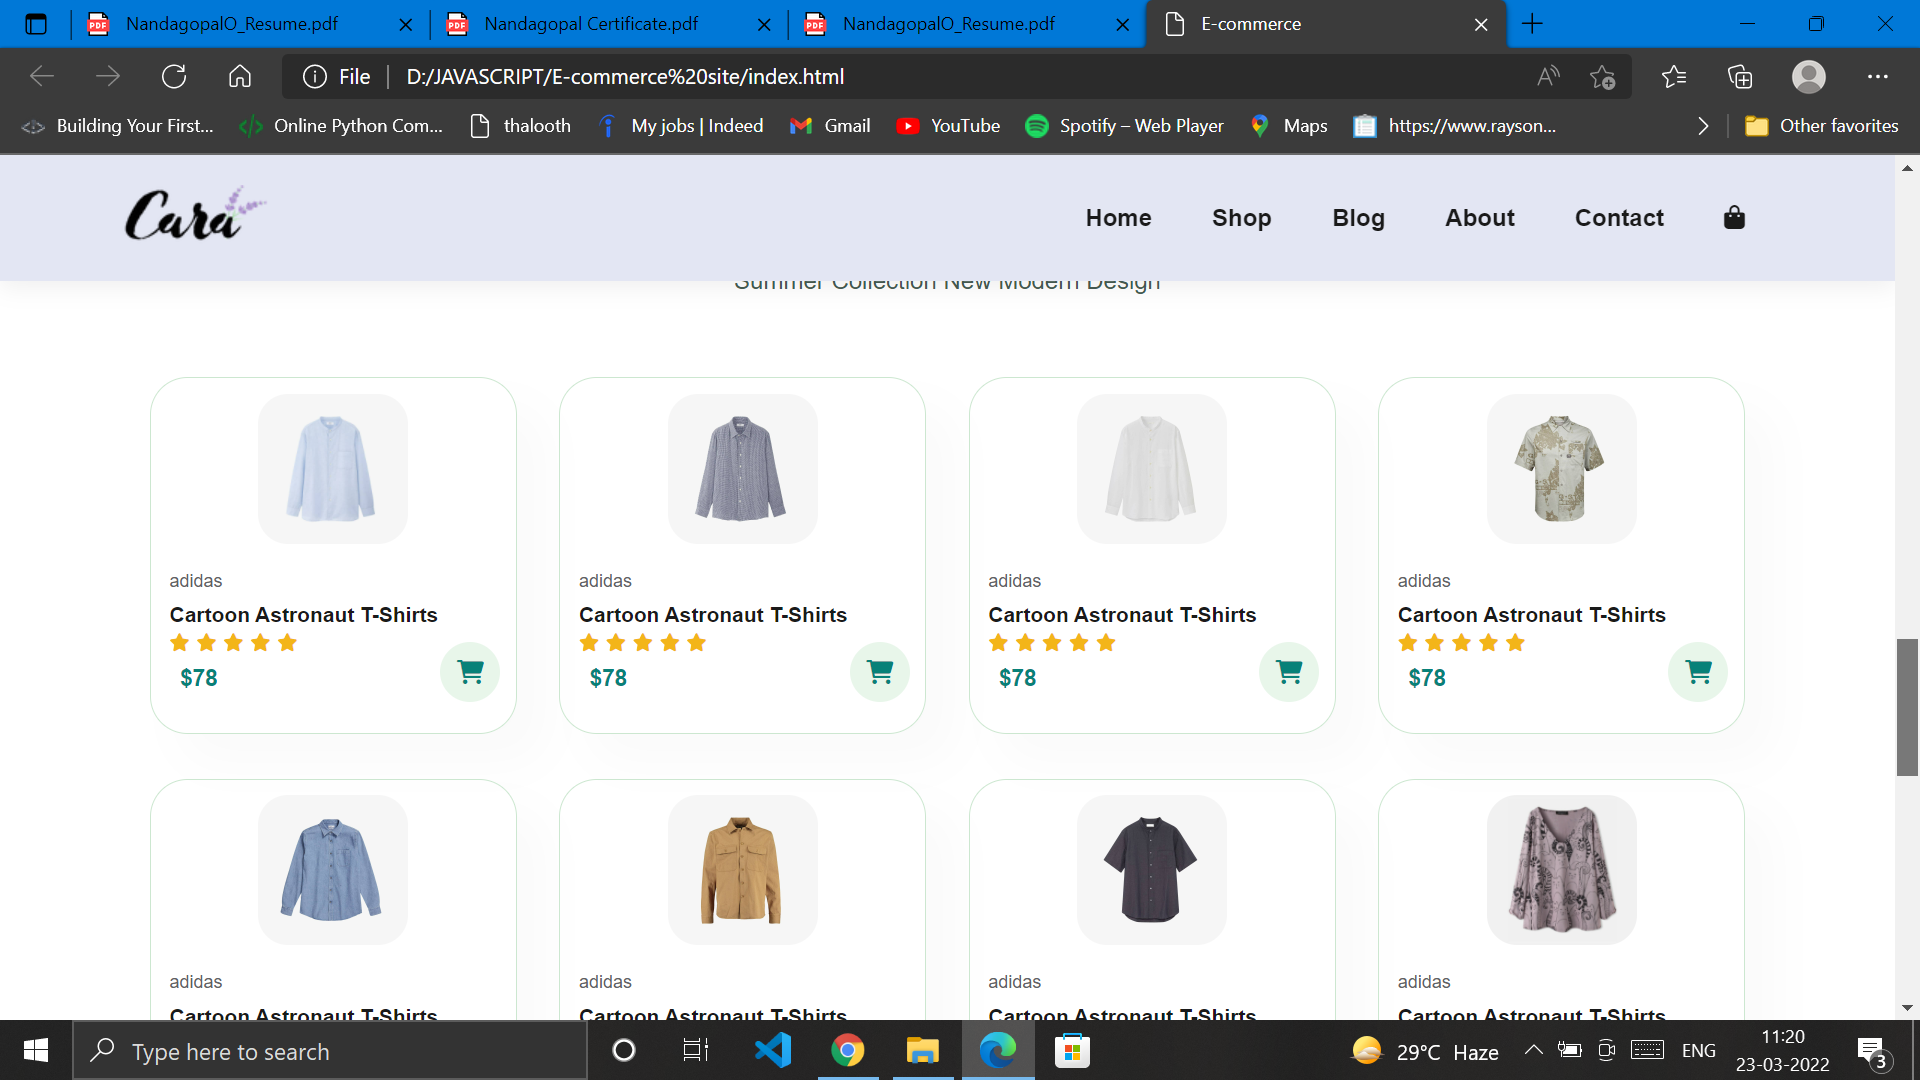Open browser Settings and more menu
Image resolution: width=1920 pixels, height=1080 pixels.
click(x=1877, y=76)
